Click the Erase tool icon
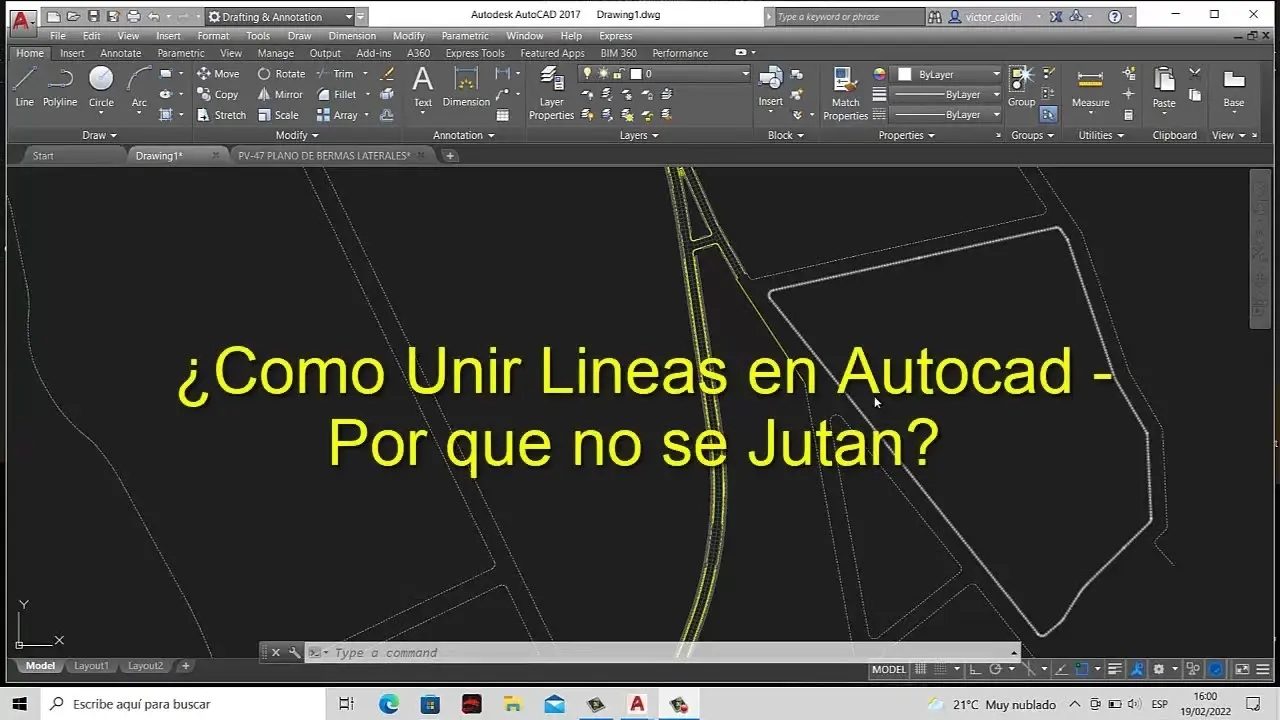 click(387, 74)
